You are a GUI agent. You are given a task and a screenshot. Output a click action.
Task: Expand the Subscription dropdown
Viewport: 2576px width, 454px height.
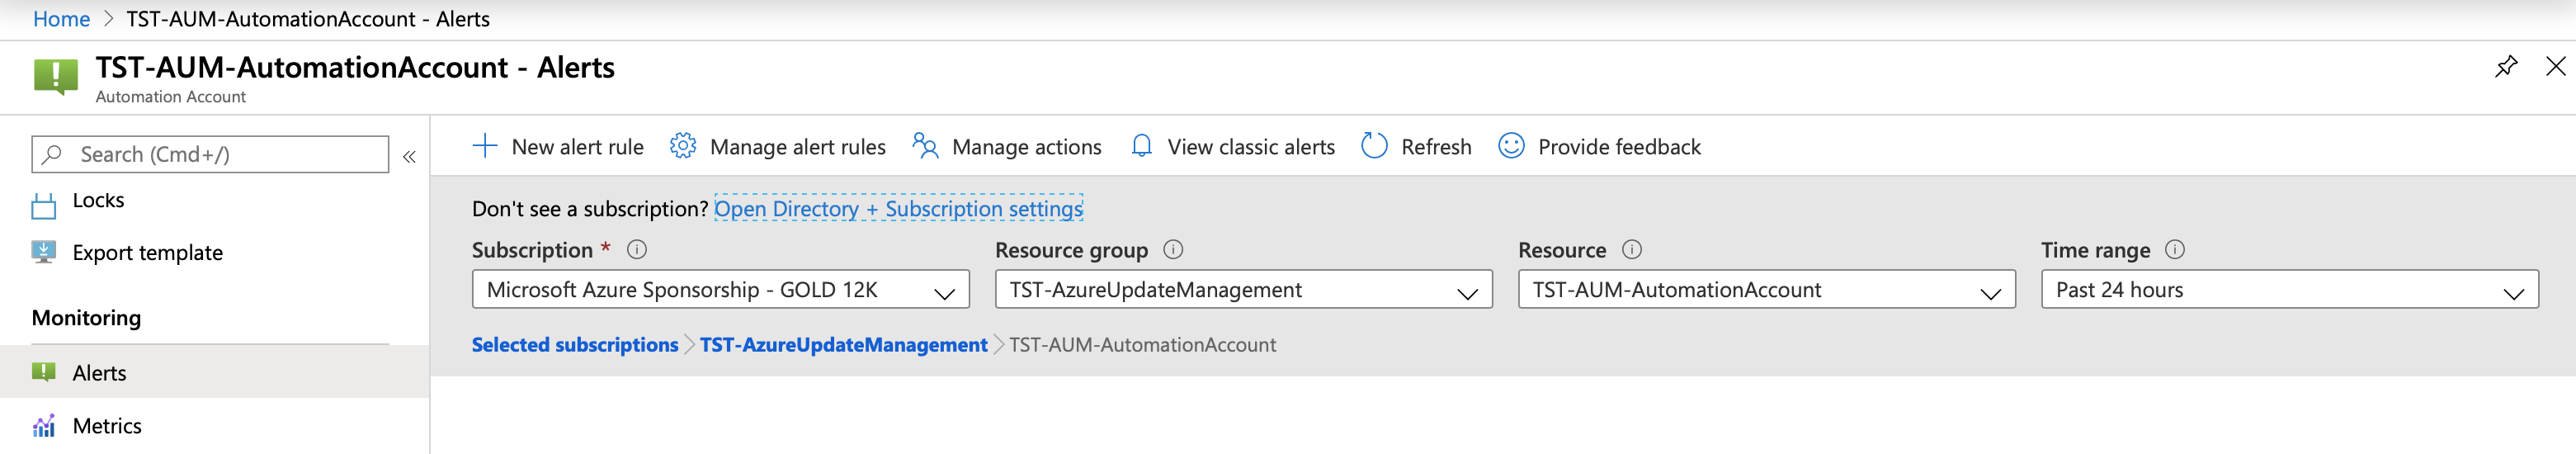pyautogui.click(x=720, y=290)
